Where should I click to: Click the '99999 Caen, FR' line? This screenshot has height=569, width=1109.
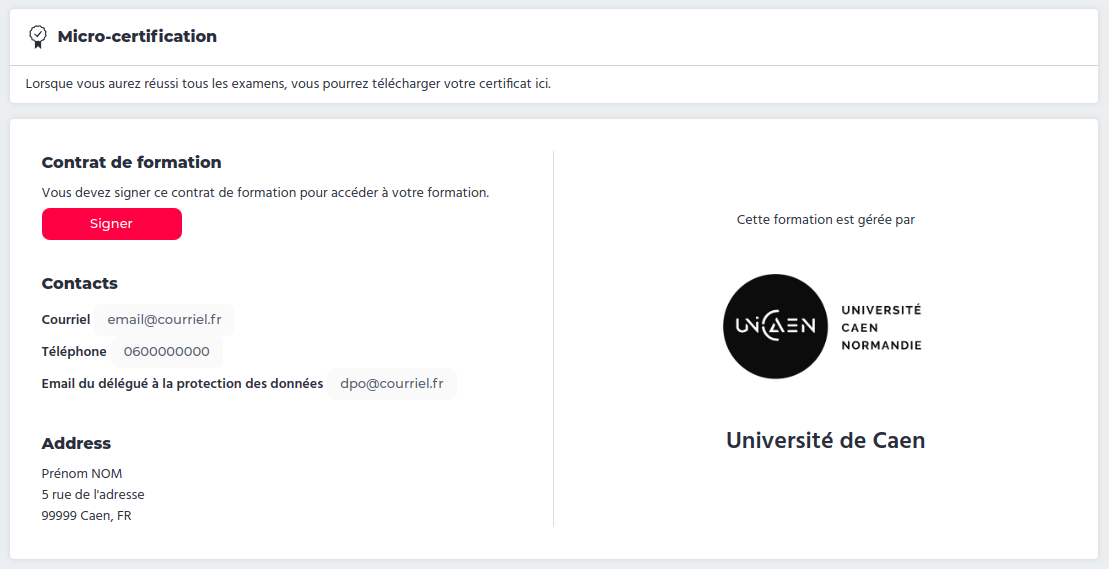coord(86,516)
